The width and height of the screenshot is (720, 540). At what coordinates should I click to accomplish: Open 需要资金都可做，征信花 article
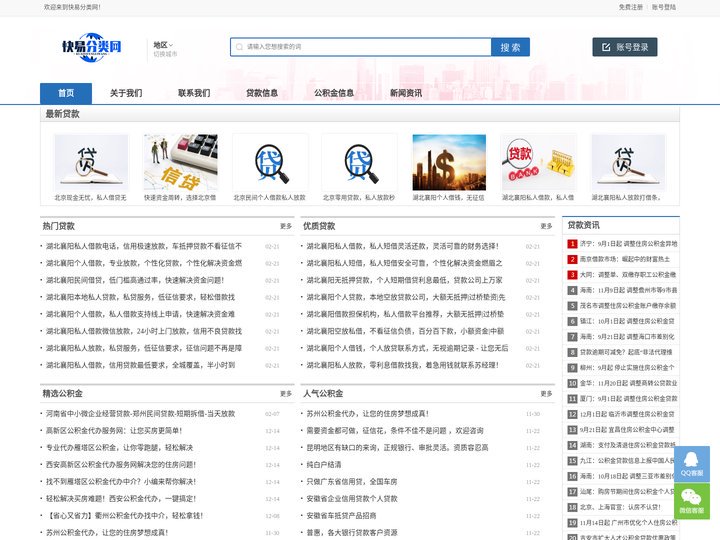(395, 431)
